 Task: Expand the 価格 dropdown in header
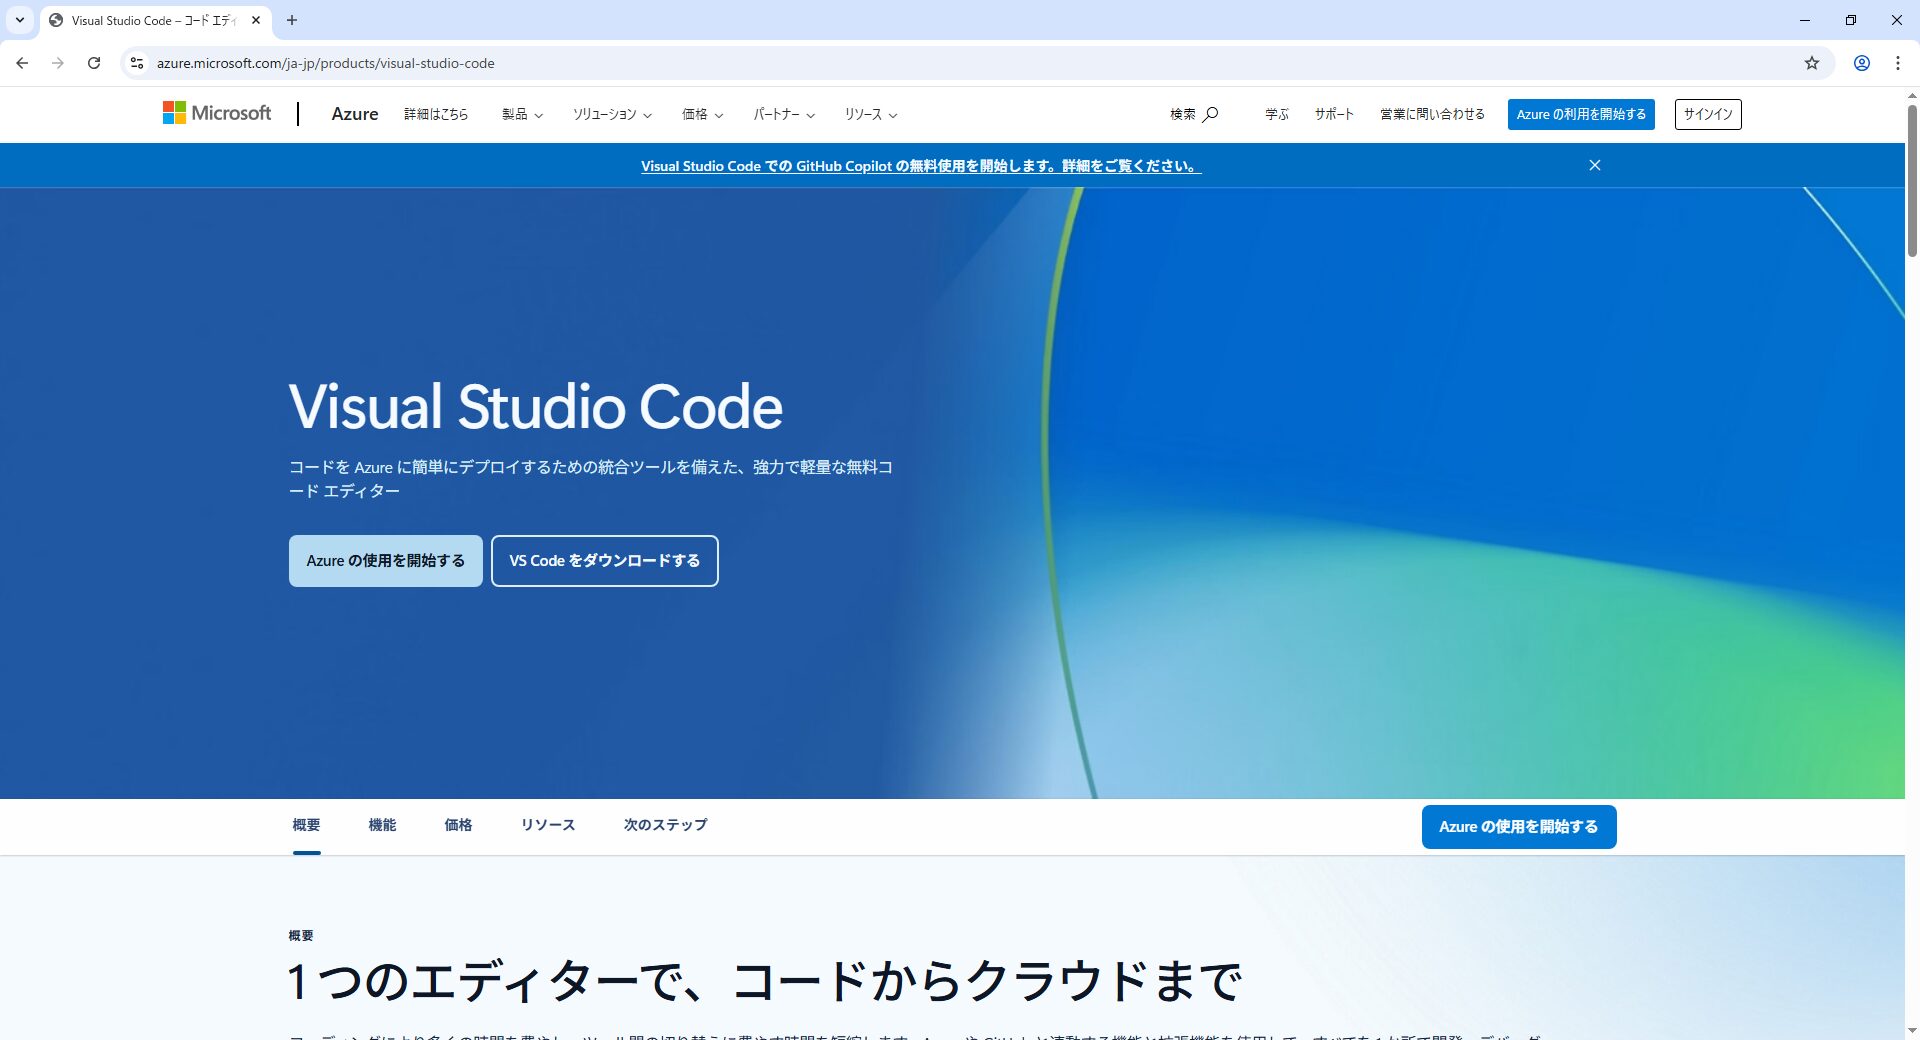click(x=702, y=114)
